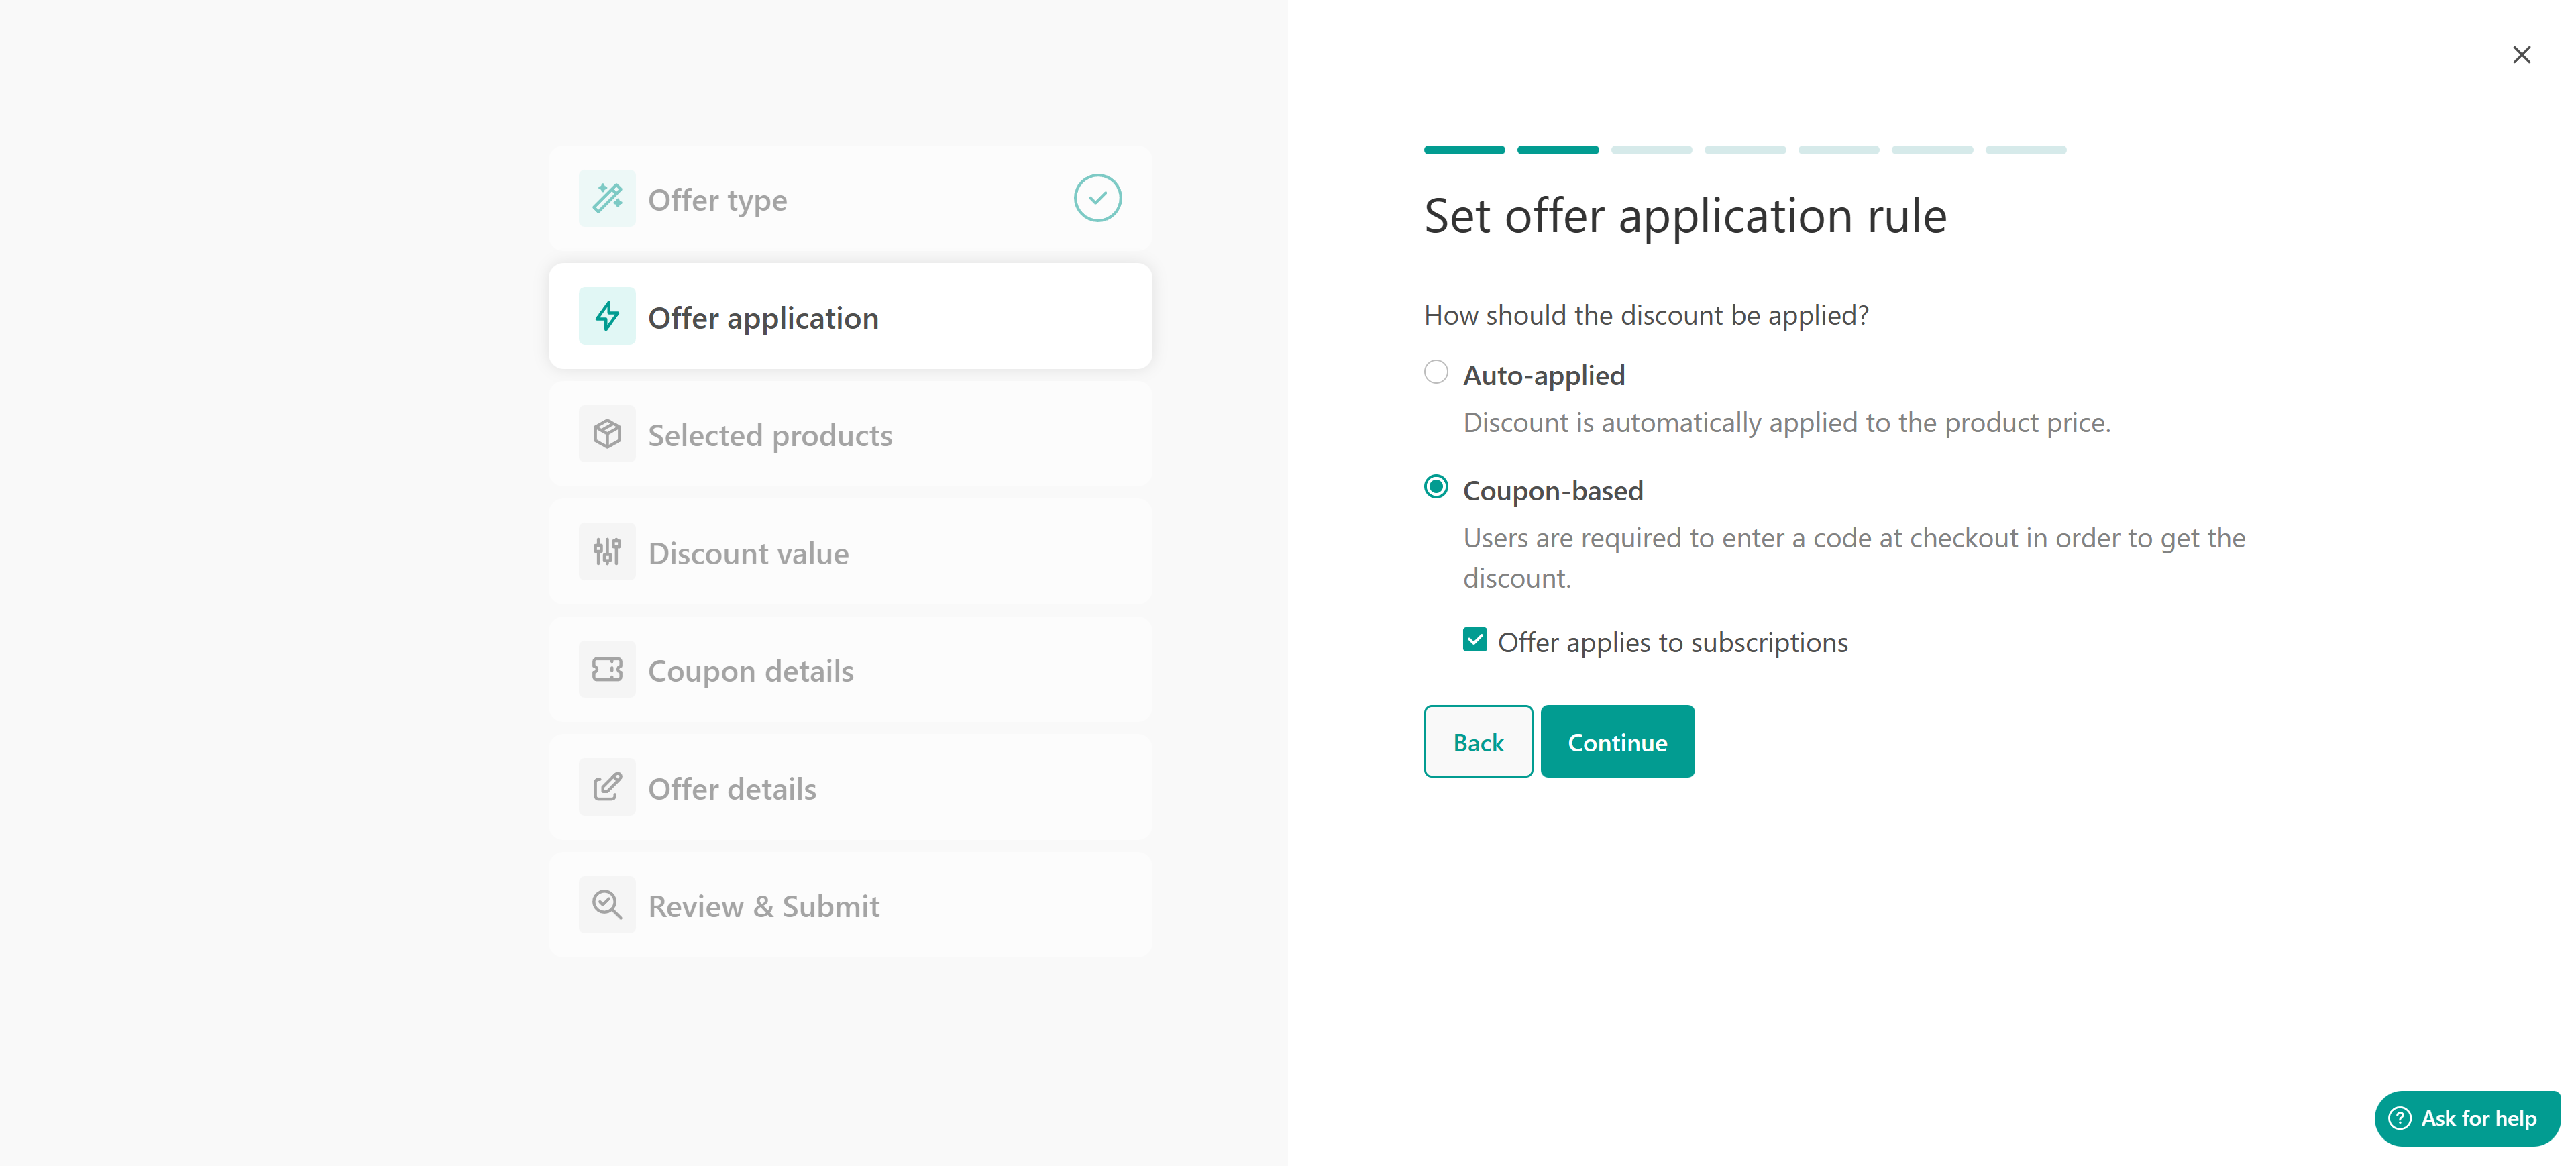Click the pencil edit icon for Offer details
Viewport: 2576px width, 1166px height.
pyautogui.click(x=607, y=788)
